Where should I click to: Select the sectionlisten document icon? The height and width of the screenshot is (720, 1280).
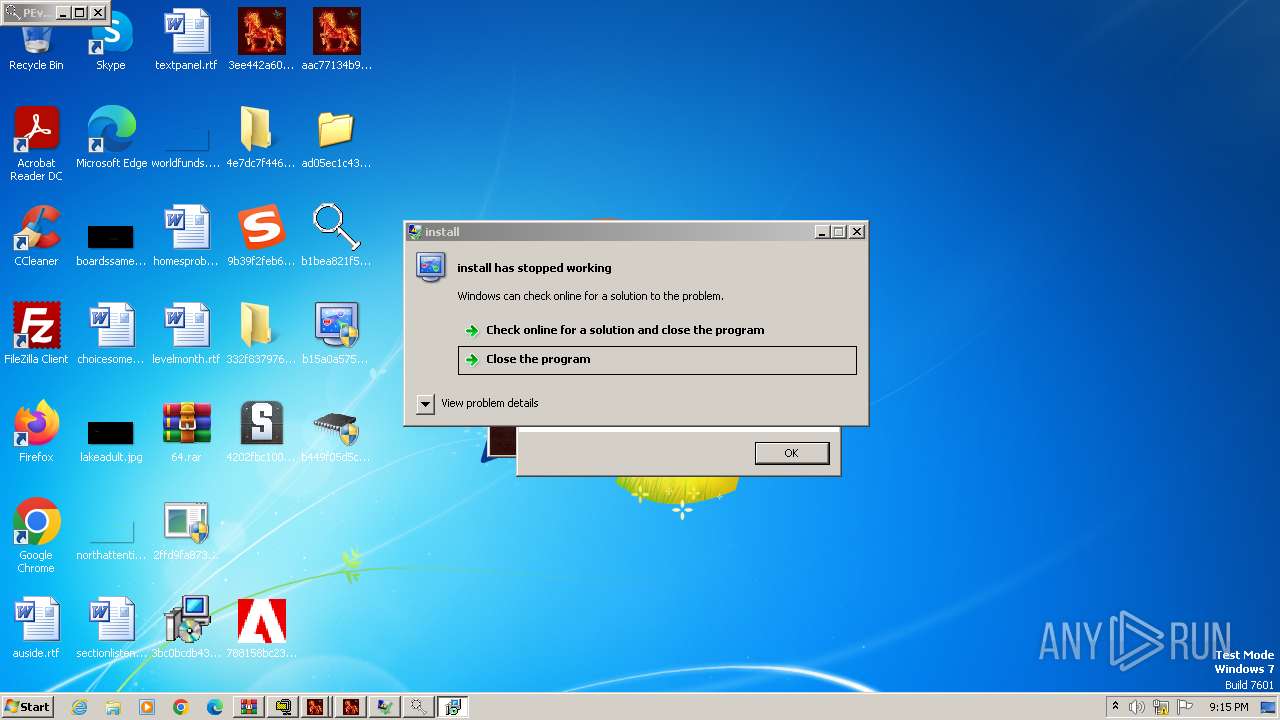click(x=111, y=628)
